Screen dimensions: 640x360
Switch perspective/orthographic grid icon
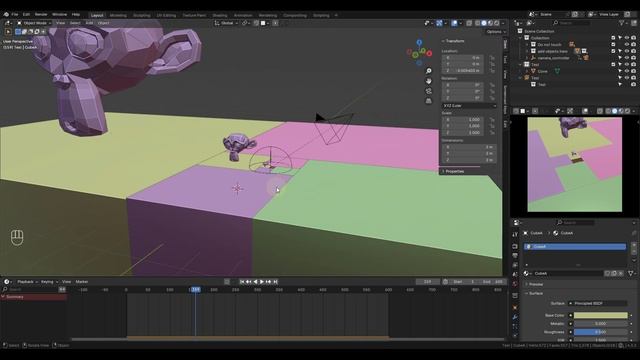(429, 100)
